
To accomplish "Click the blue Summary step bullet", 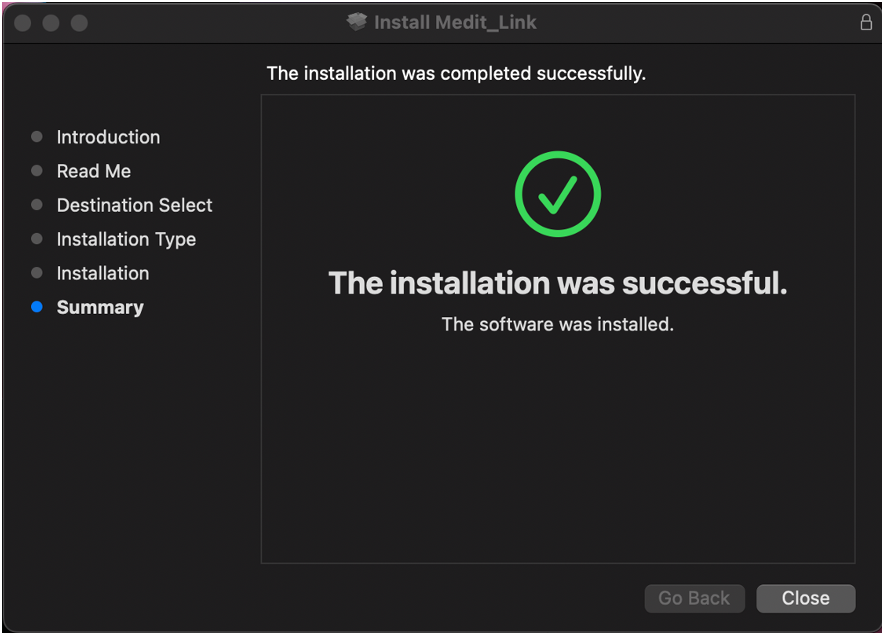I will (37, 307).
